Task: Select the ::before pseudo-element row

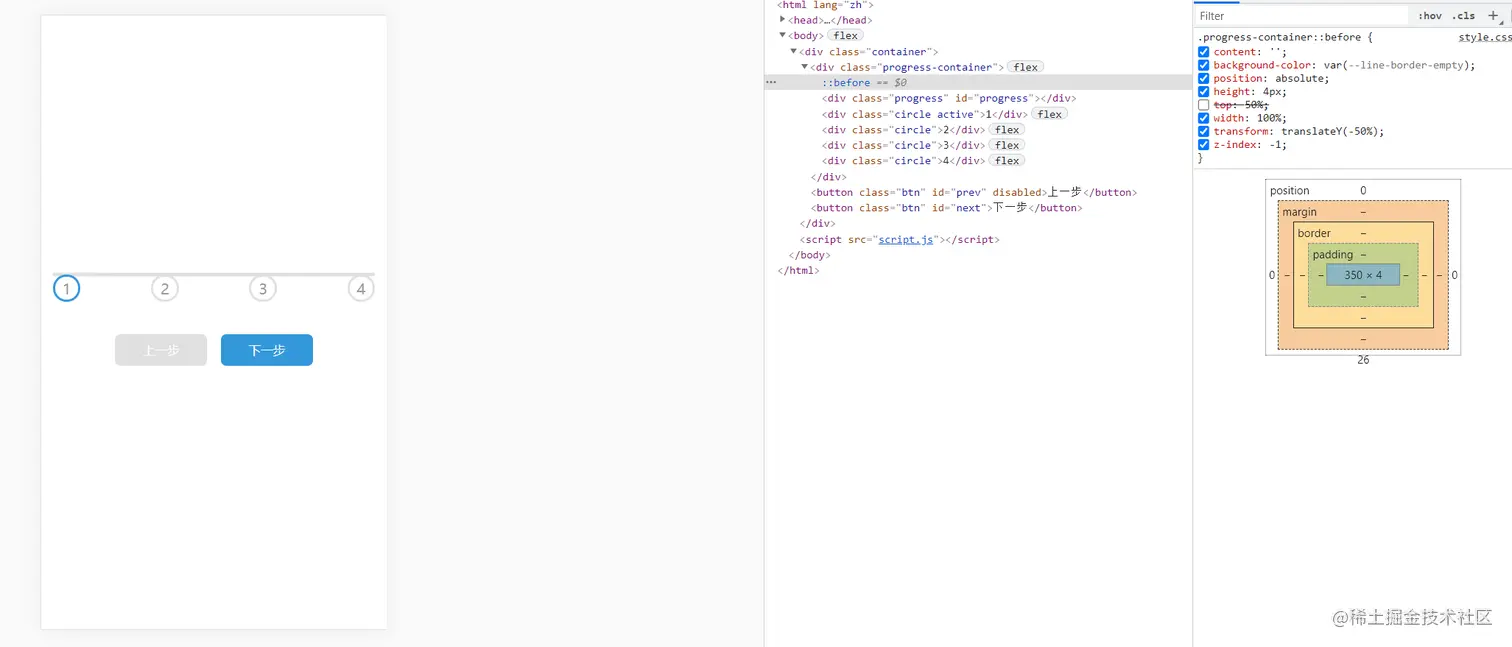Action: point(978,83)
